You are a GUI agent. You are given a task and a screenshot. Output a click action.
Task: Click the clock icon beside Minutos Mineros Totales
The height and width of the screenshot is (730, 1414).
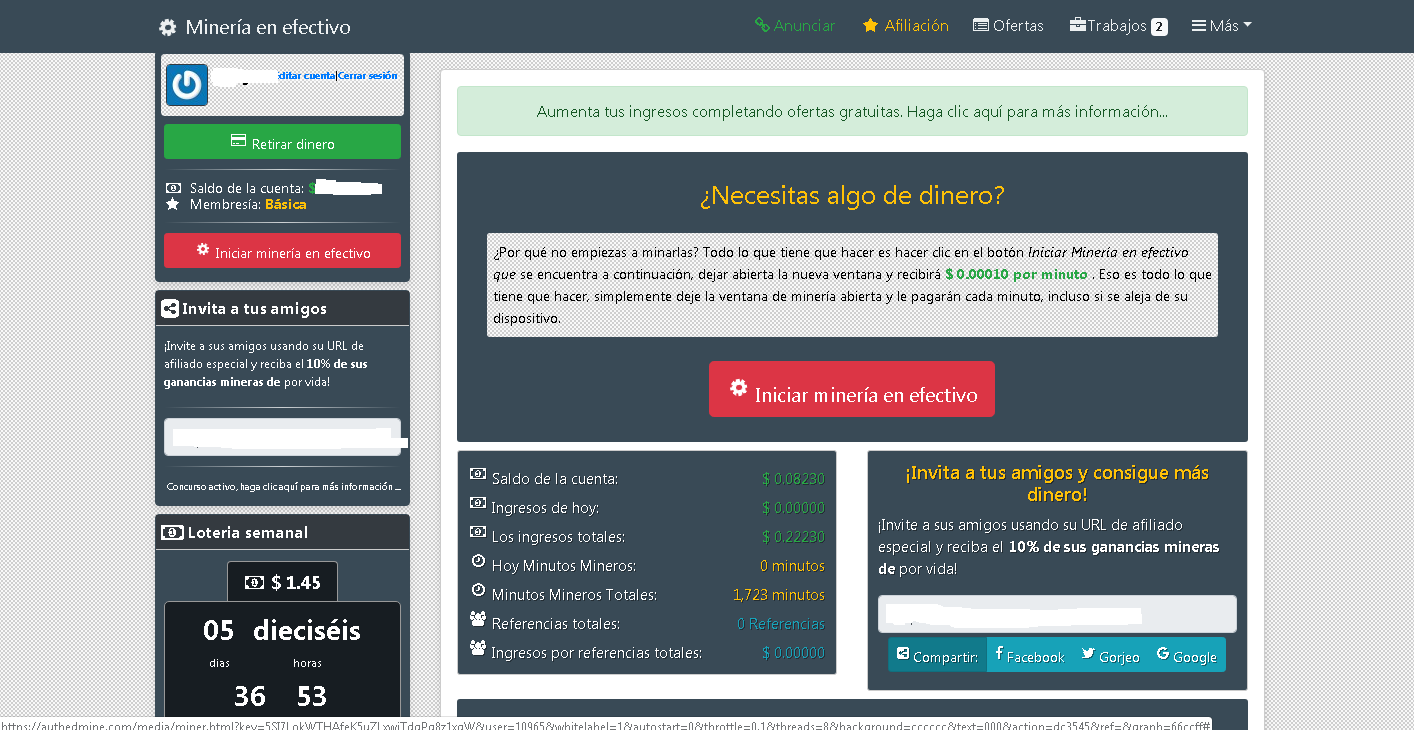pos(478,591)
